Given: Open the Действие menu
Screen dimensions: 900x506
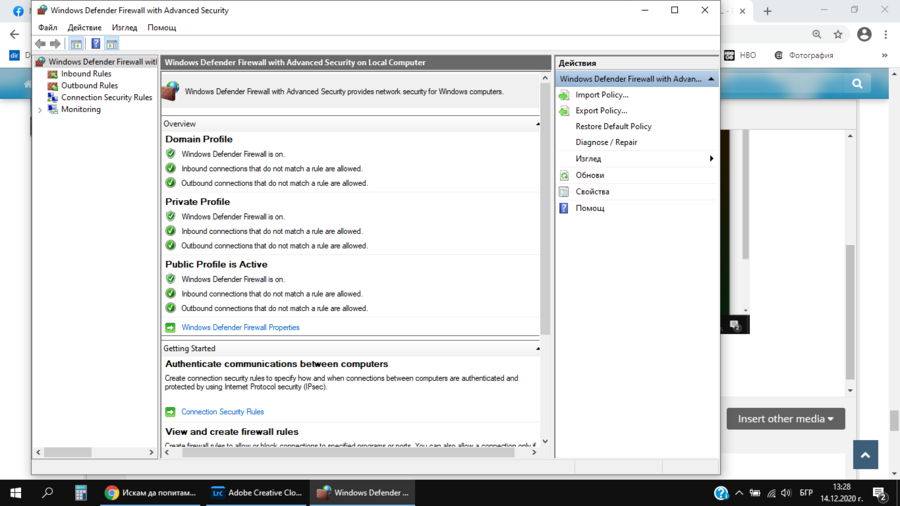Looking at the screenshot, I should point(84,28).
